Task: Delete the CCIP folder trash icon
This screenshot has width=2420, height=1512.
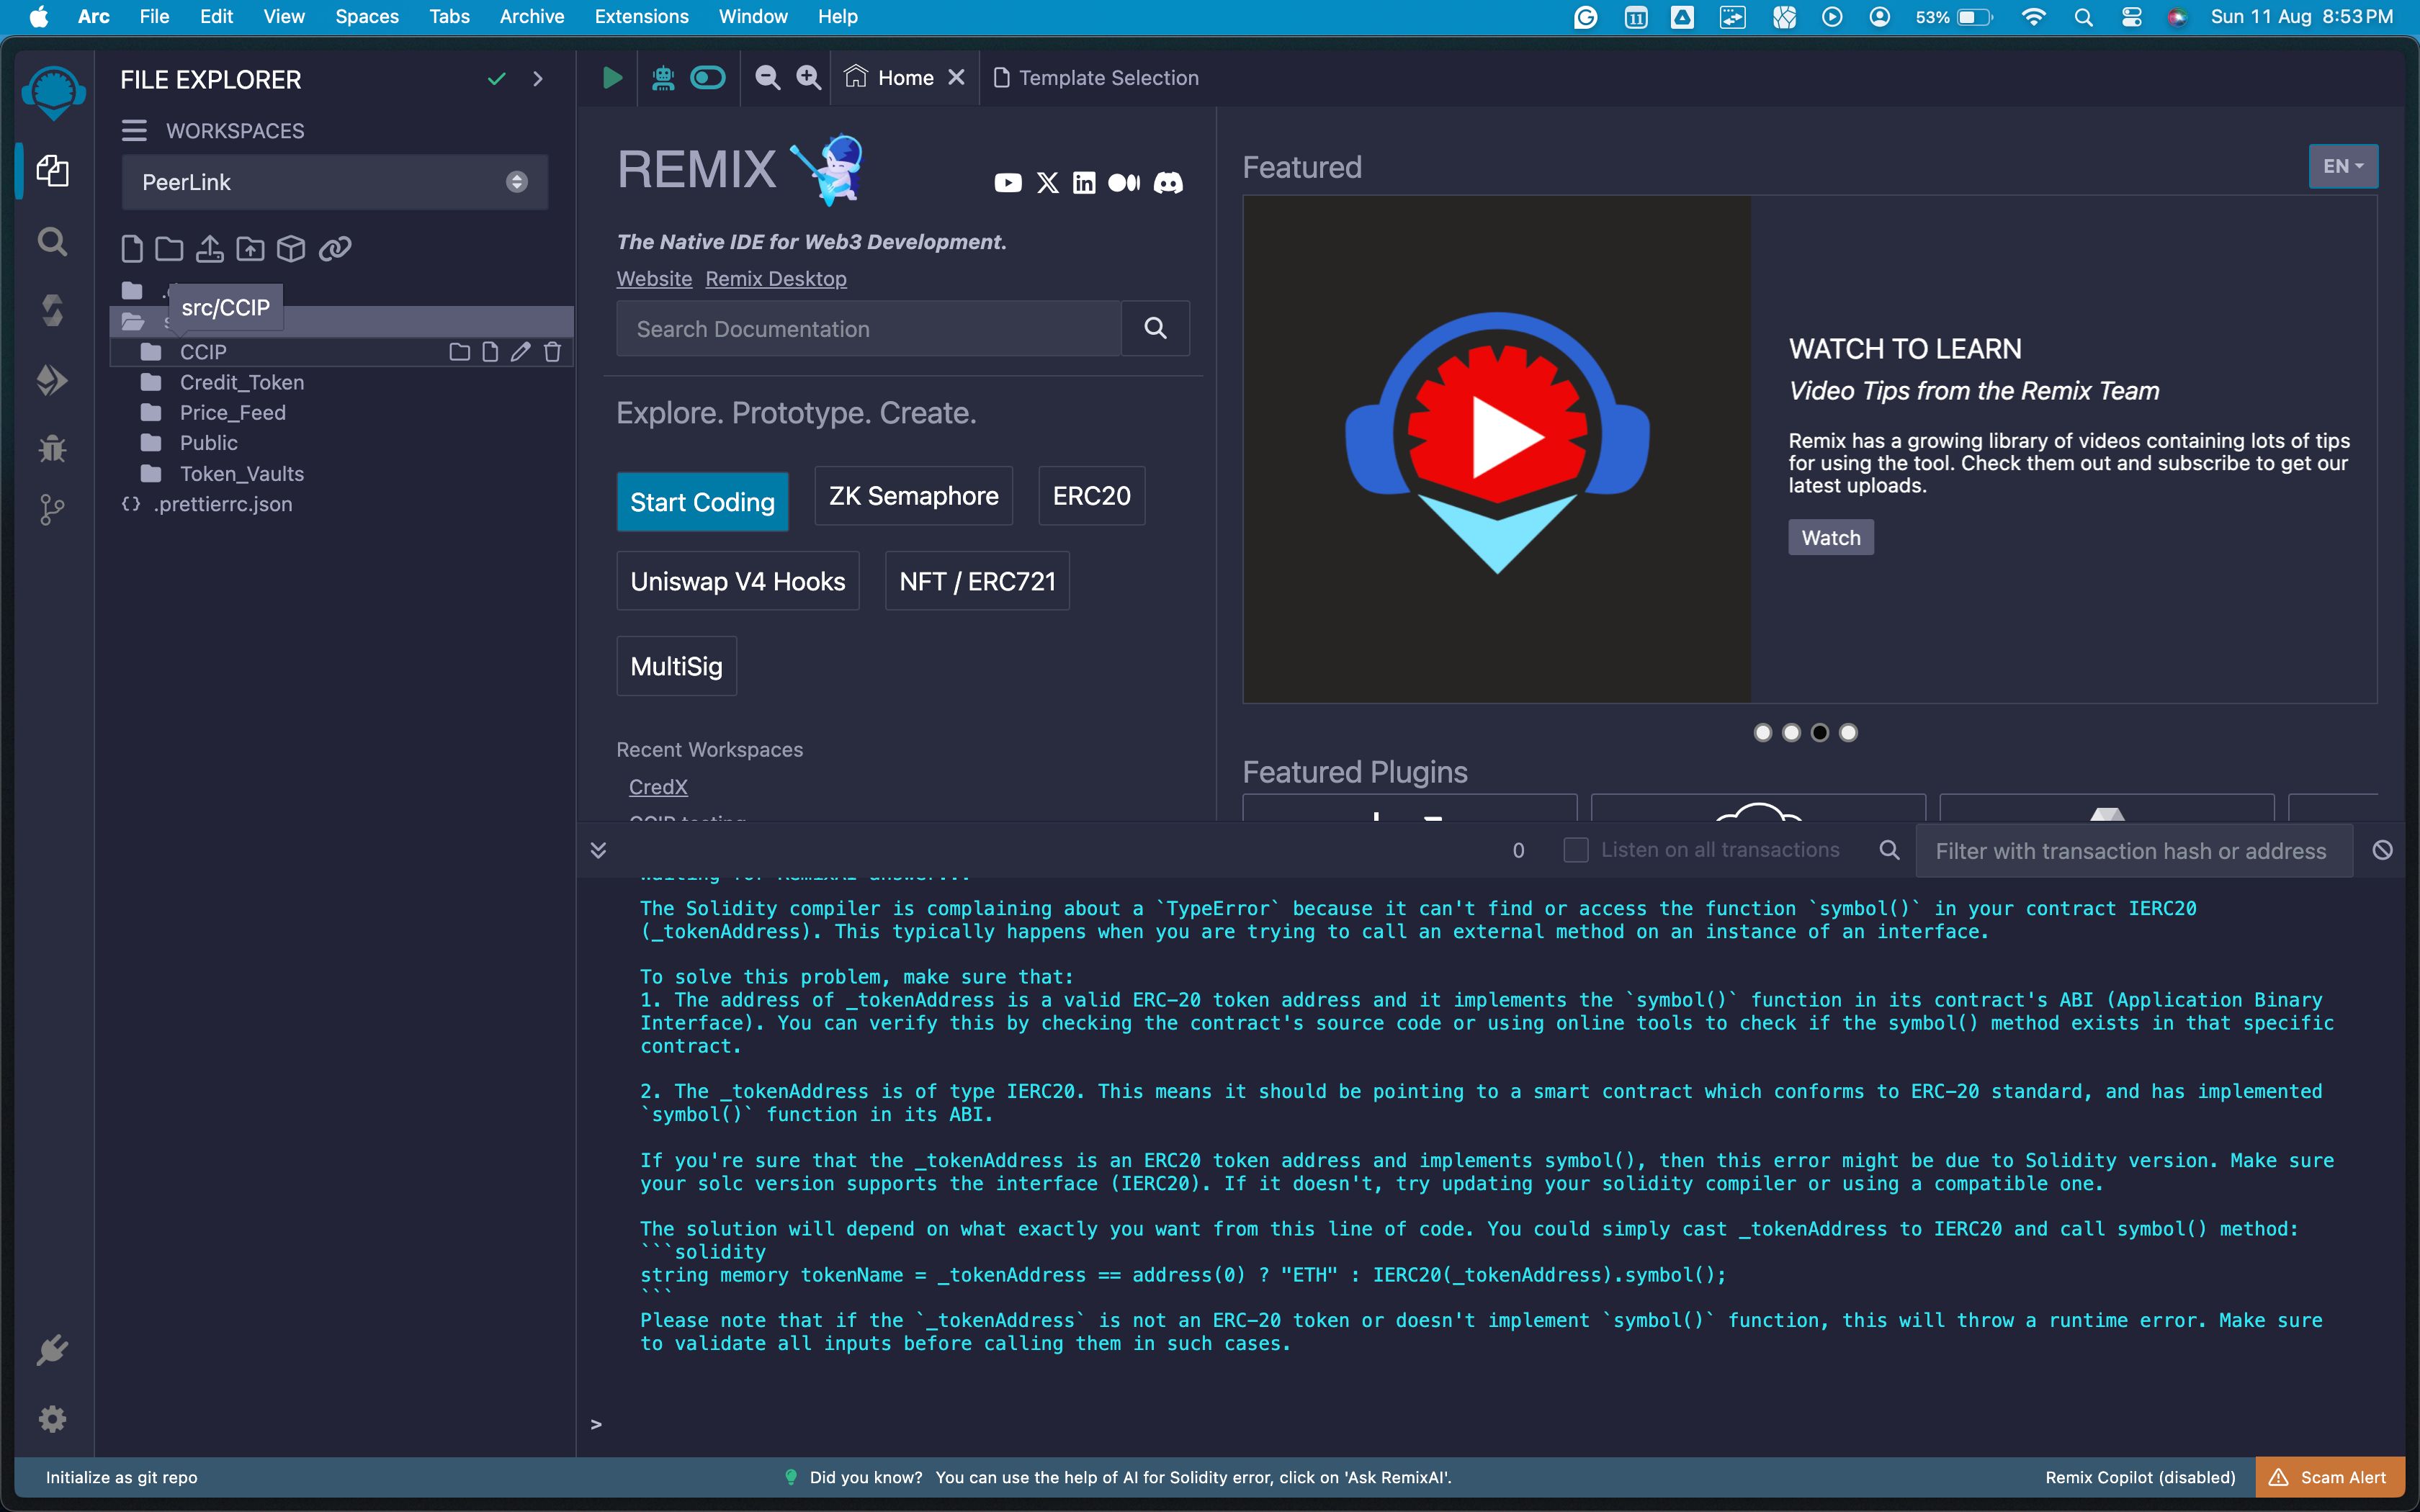Action: pyautogui.click(x=552, y=352)
